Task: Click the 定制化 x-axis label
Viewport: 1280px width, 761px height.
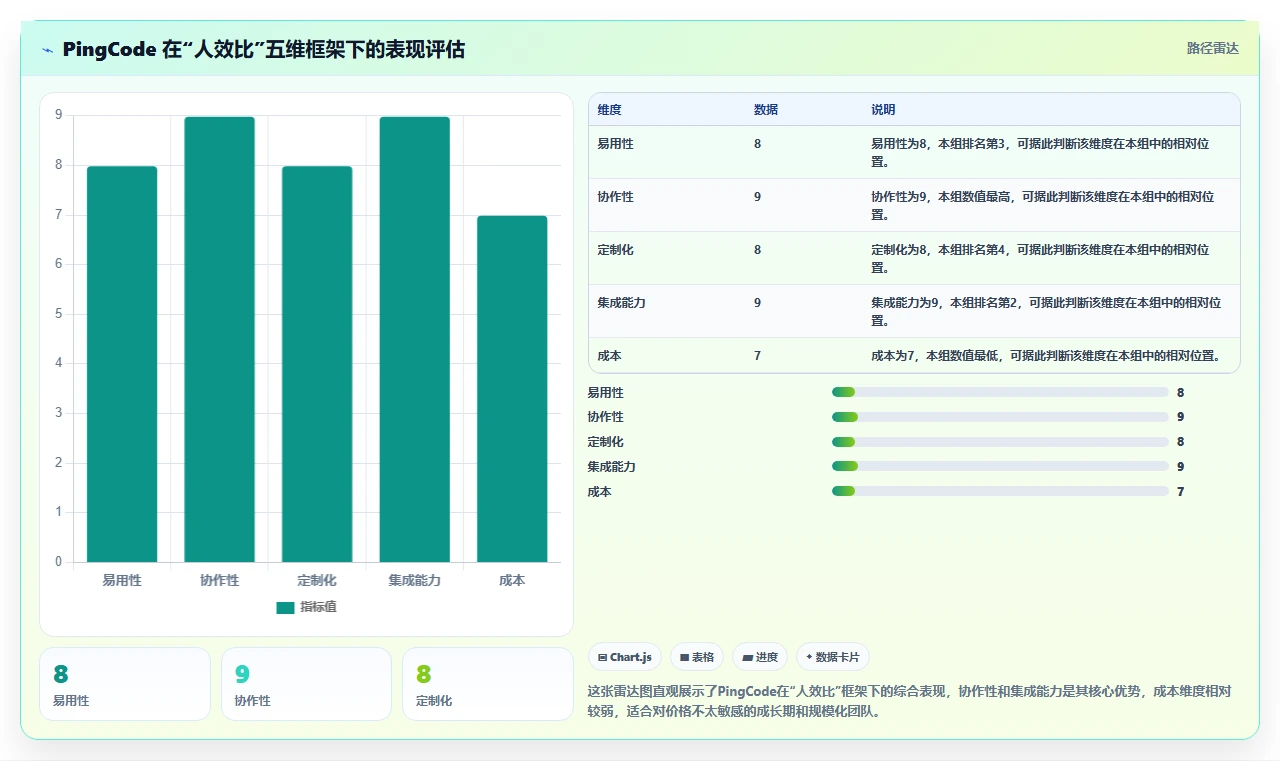Action: coord(317,580)
